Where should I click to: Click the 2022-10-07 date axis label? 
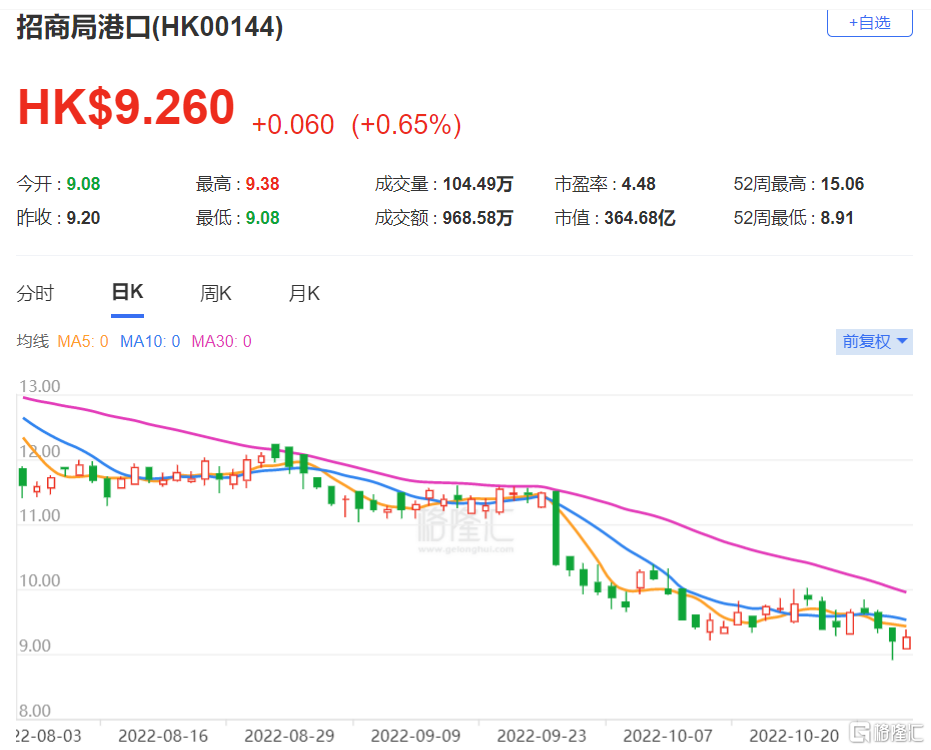tap(667, 736)
